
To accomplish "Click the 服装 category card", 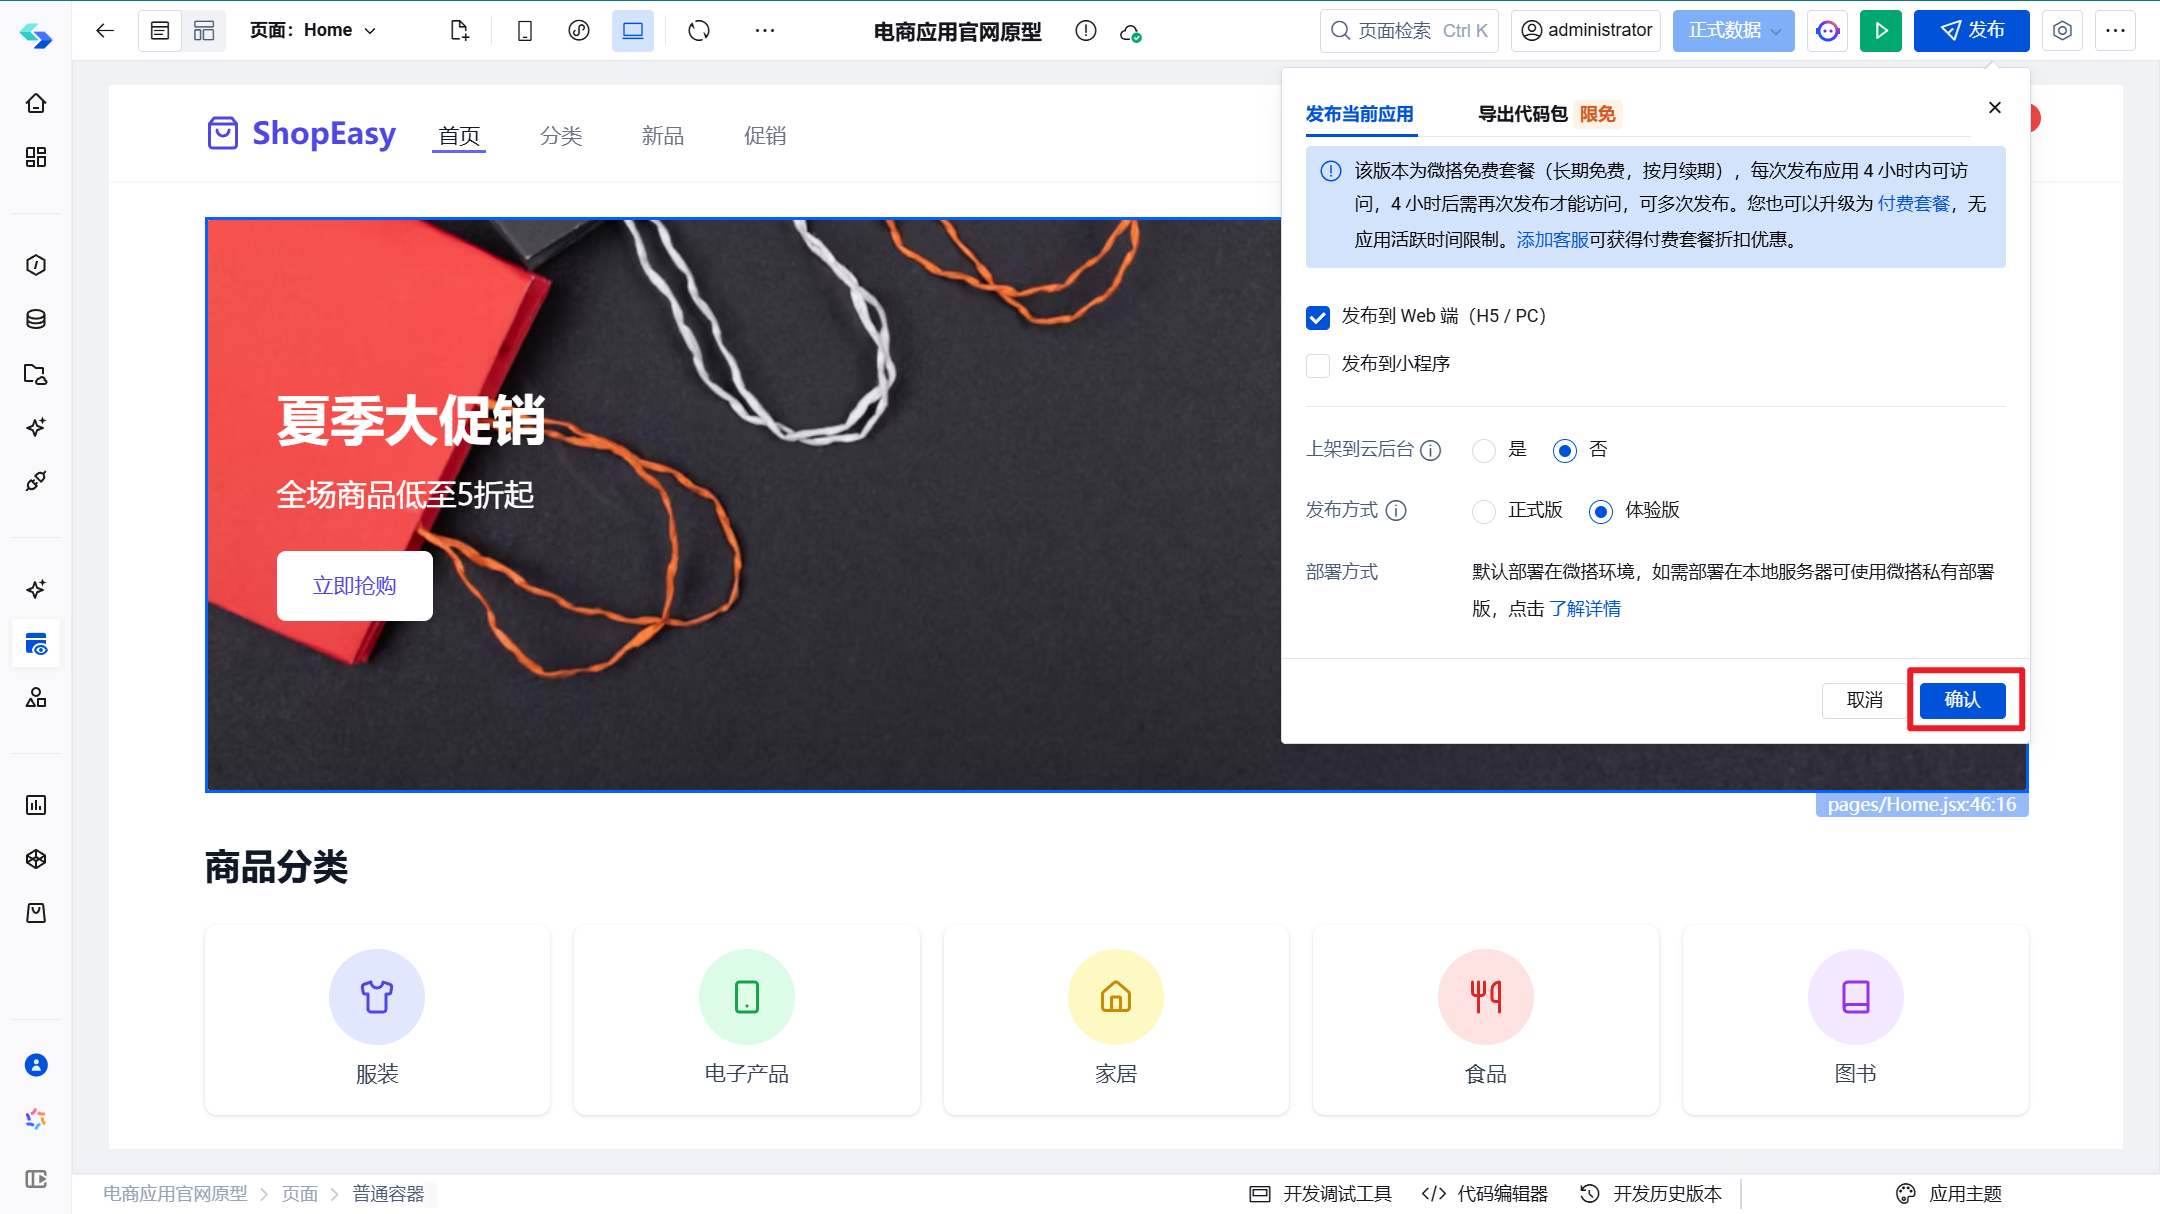I will [377, 1020].
